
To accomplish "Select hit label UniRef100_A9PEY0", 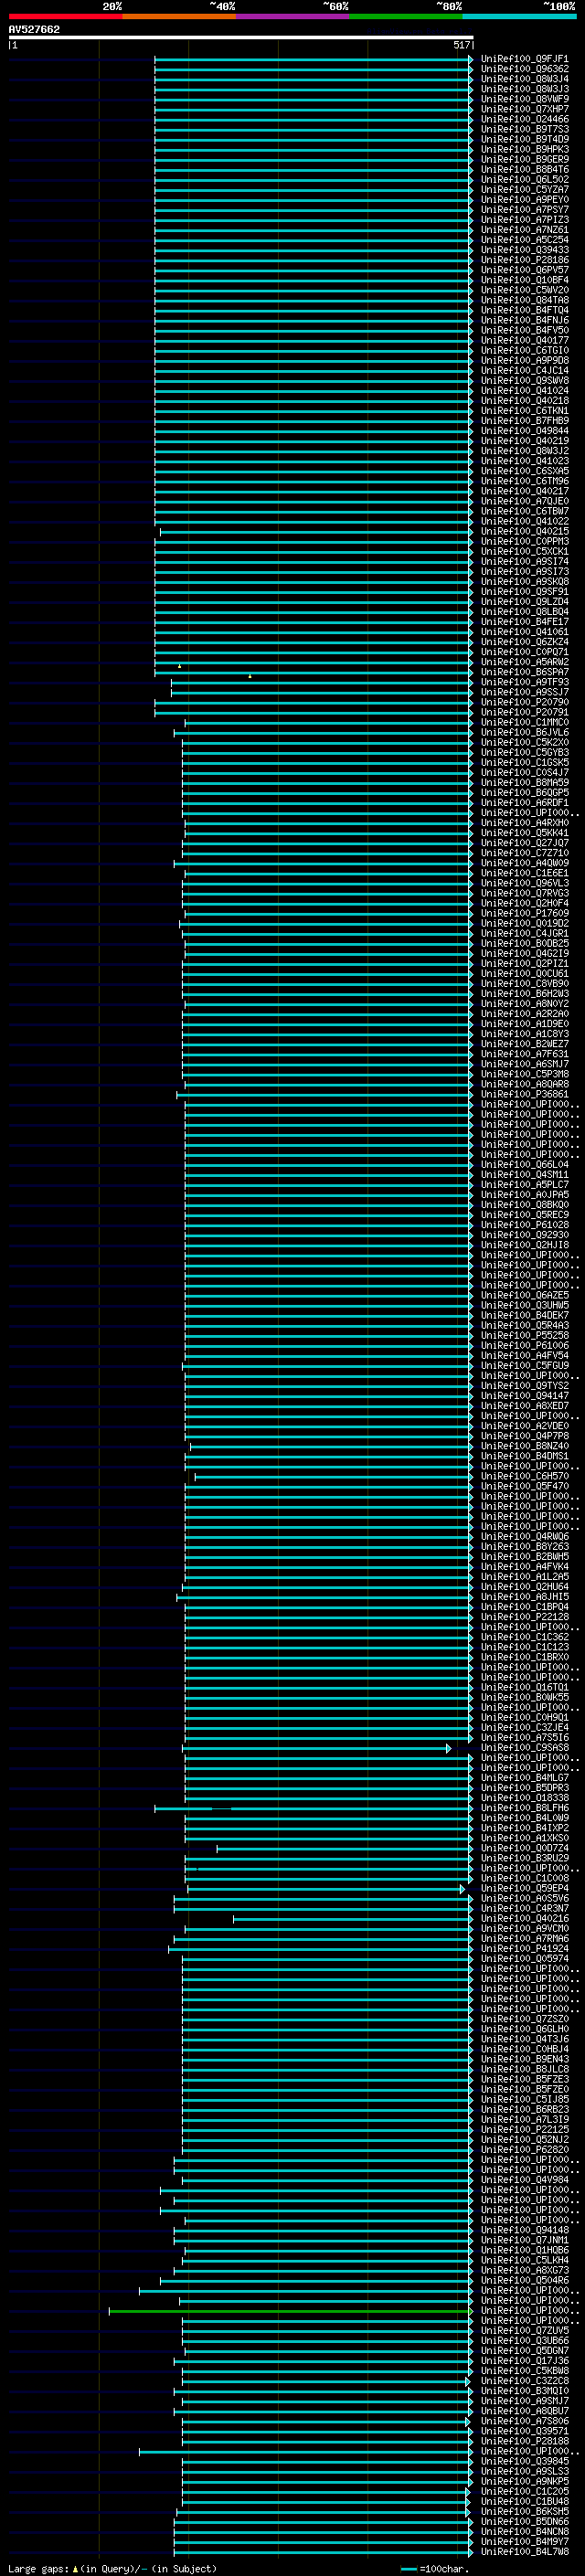I will point(524,199).
